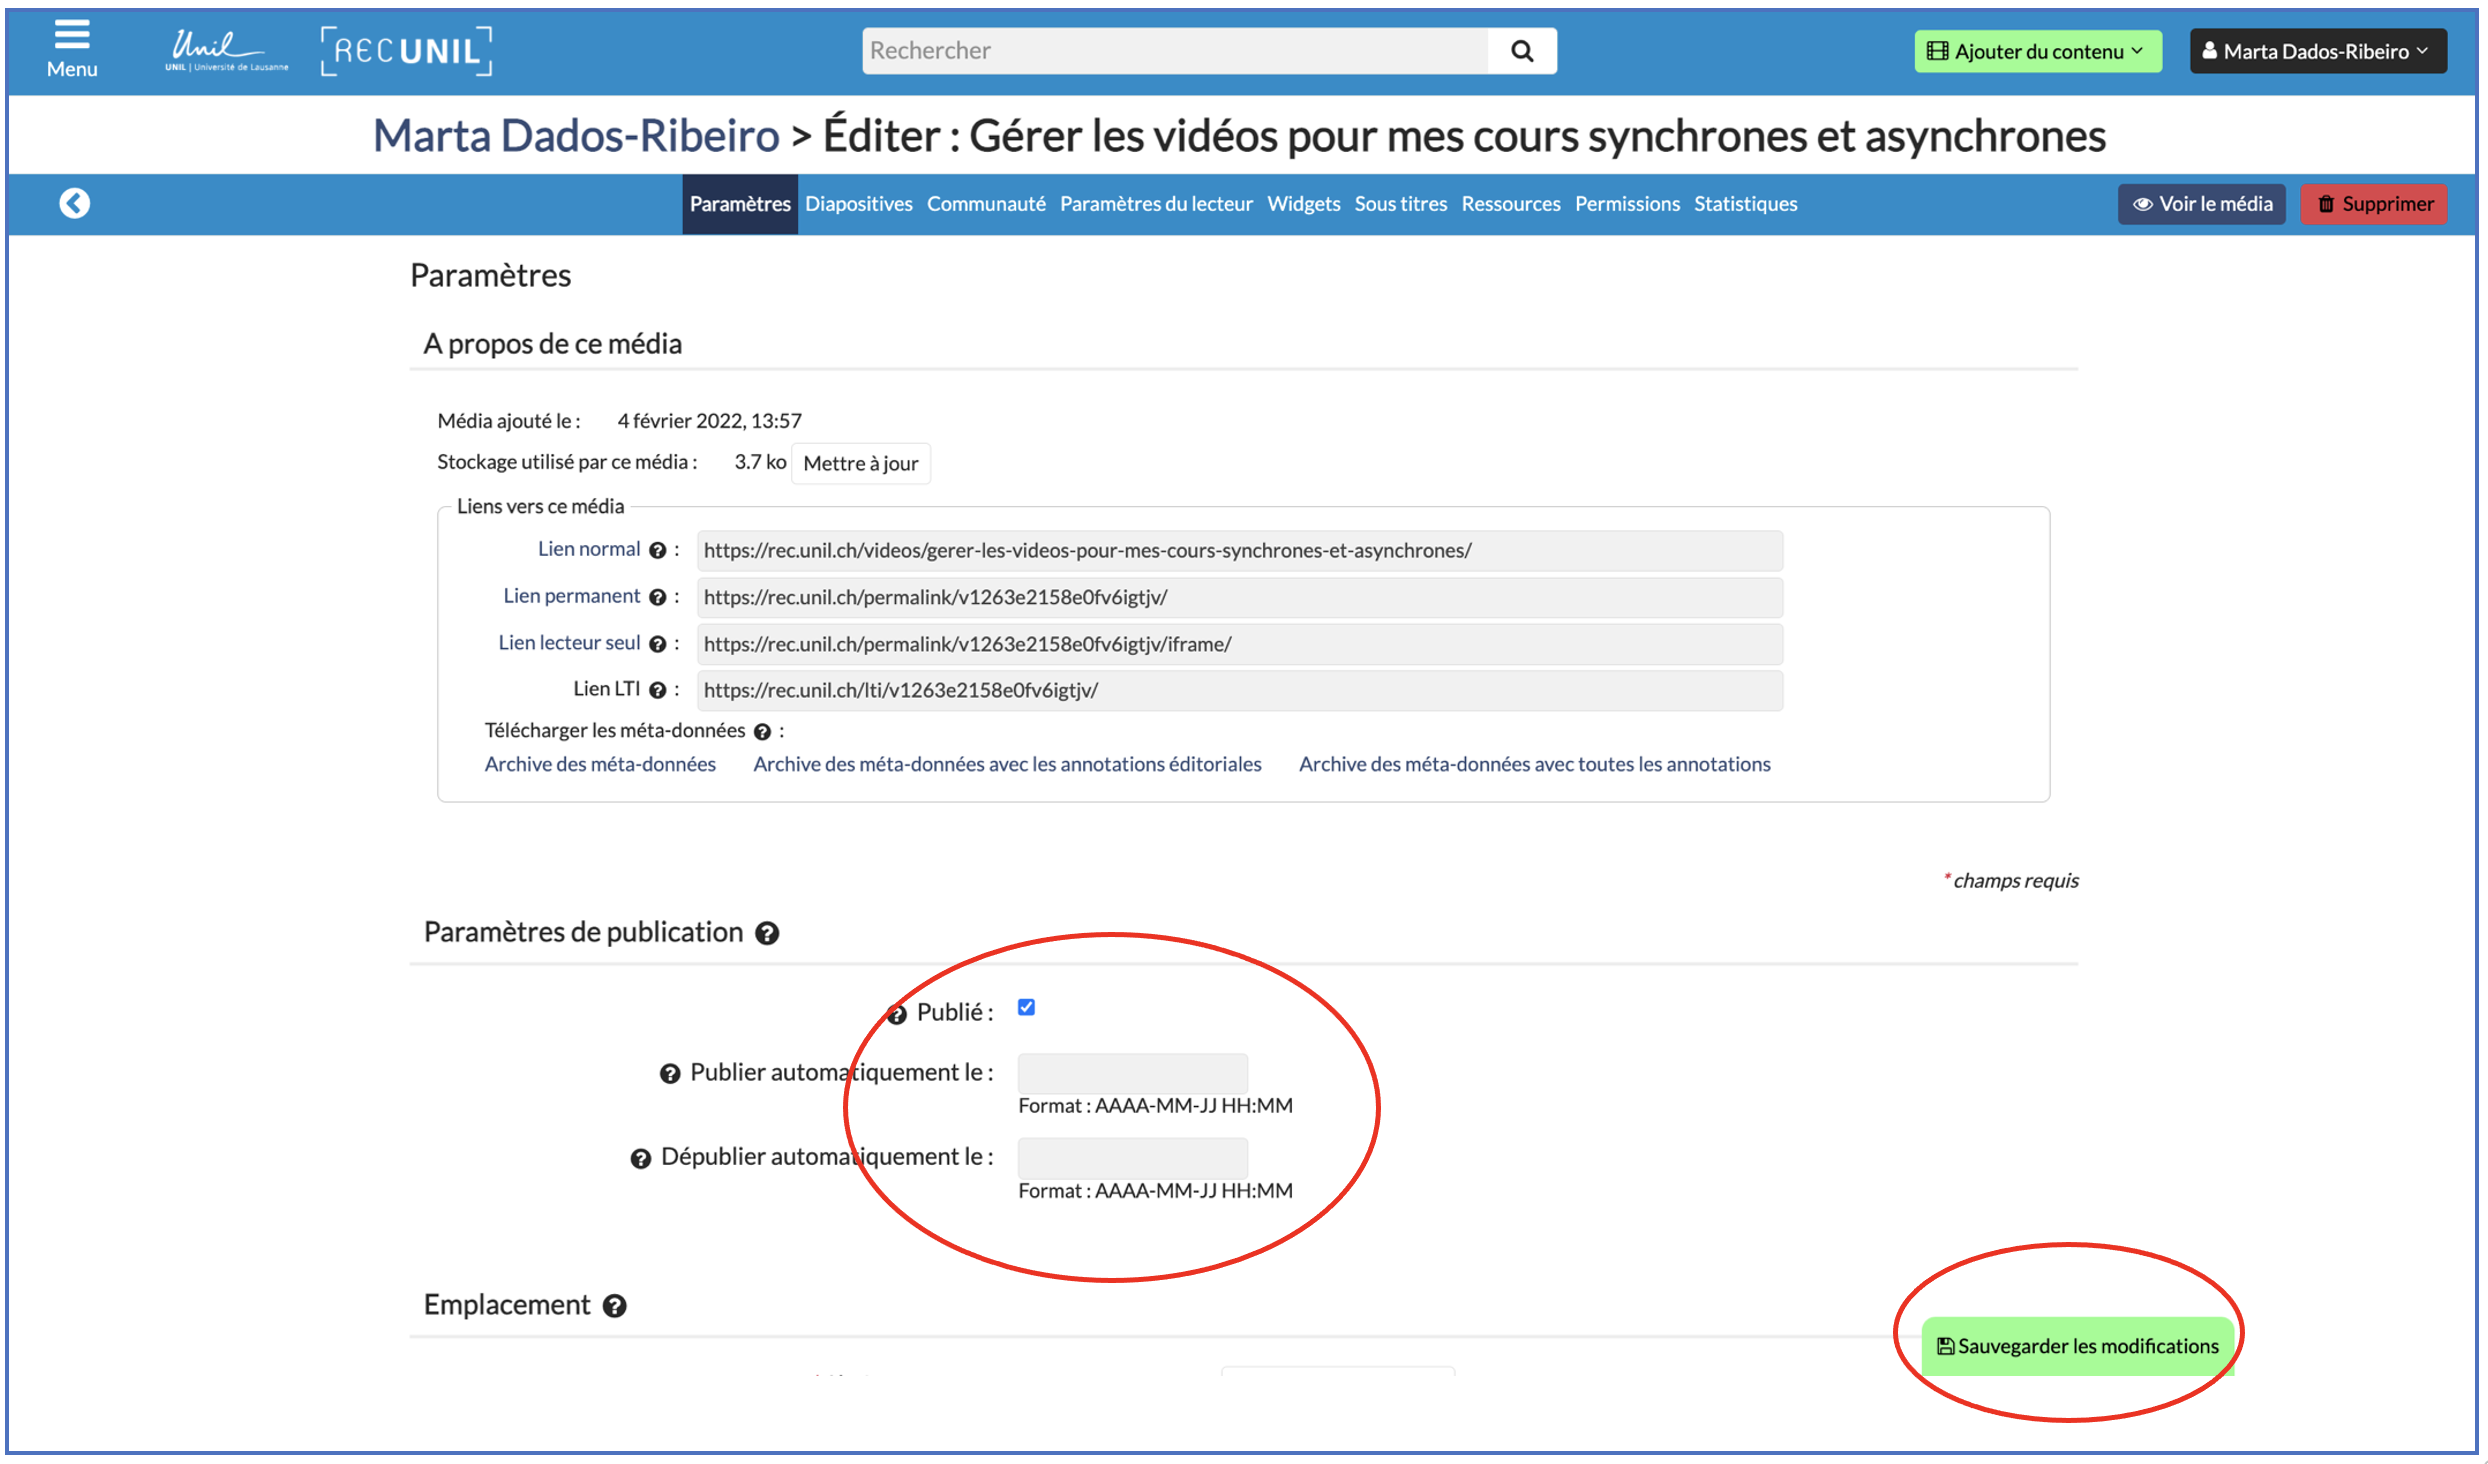Open the Marta Dados-Ribeiro user menu

click(2317, 52)
